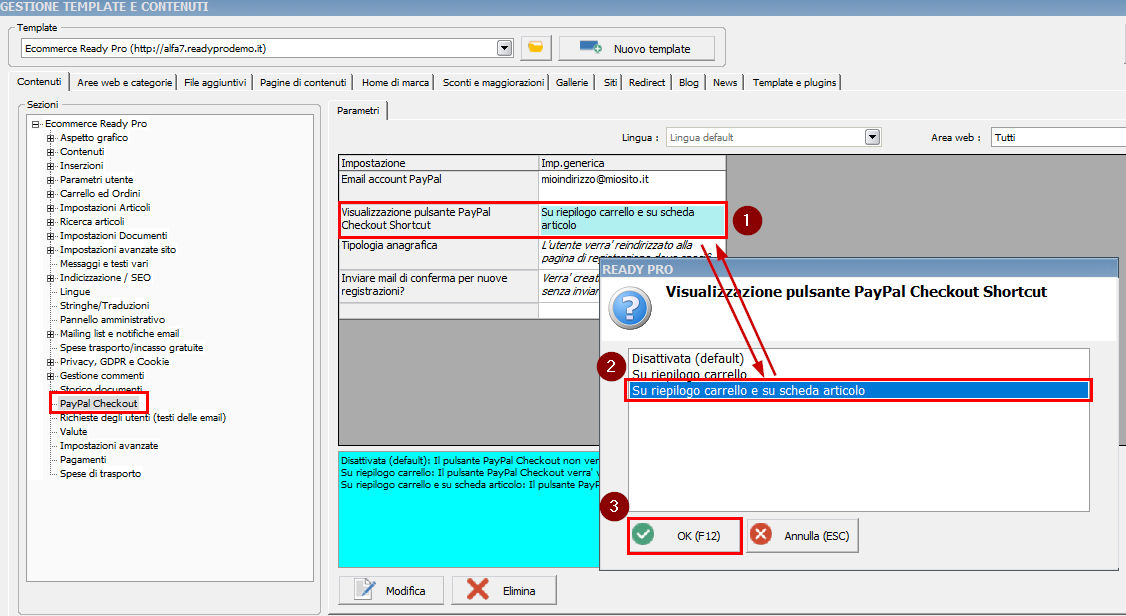Select PayPal Checkout in the tree

point(98,403)
